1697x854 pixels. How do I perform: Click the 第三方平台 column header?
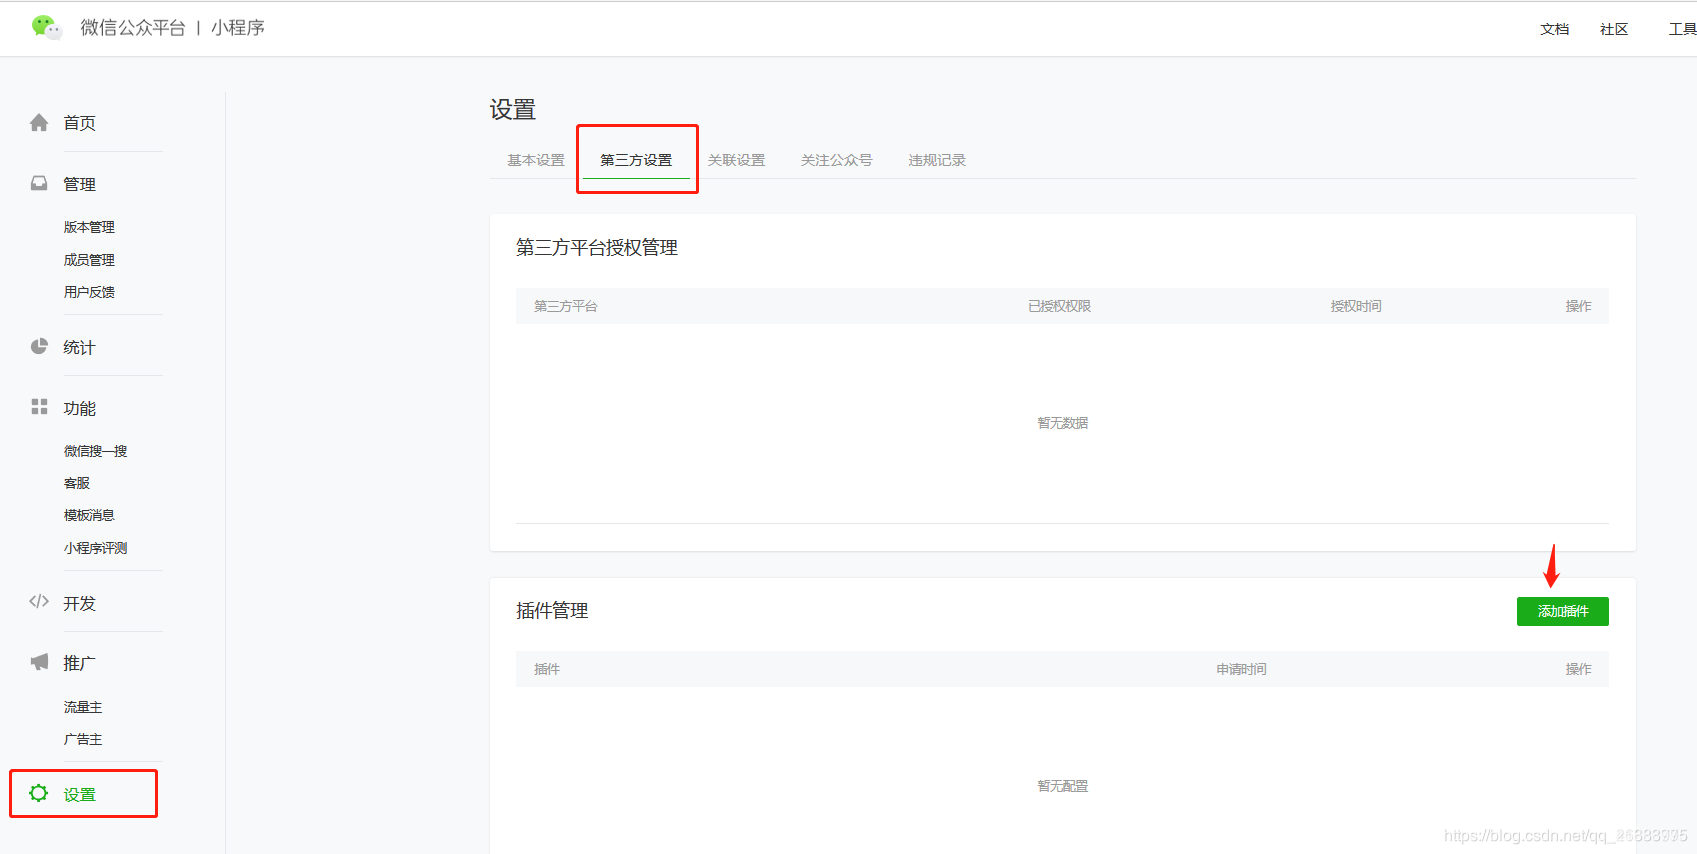point(565,306)
